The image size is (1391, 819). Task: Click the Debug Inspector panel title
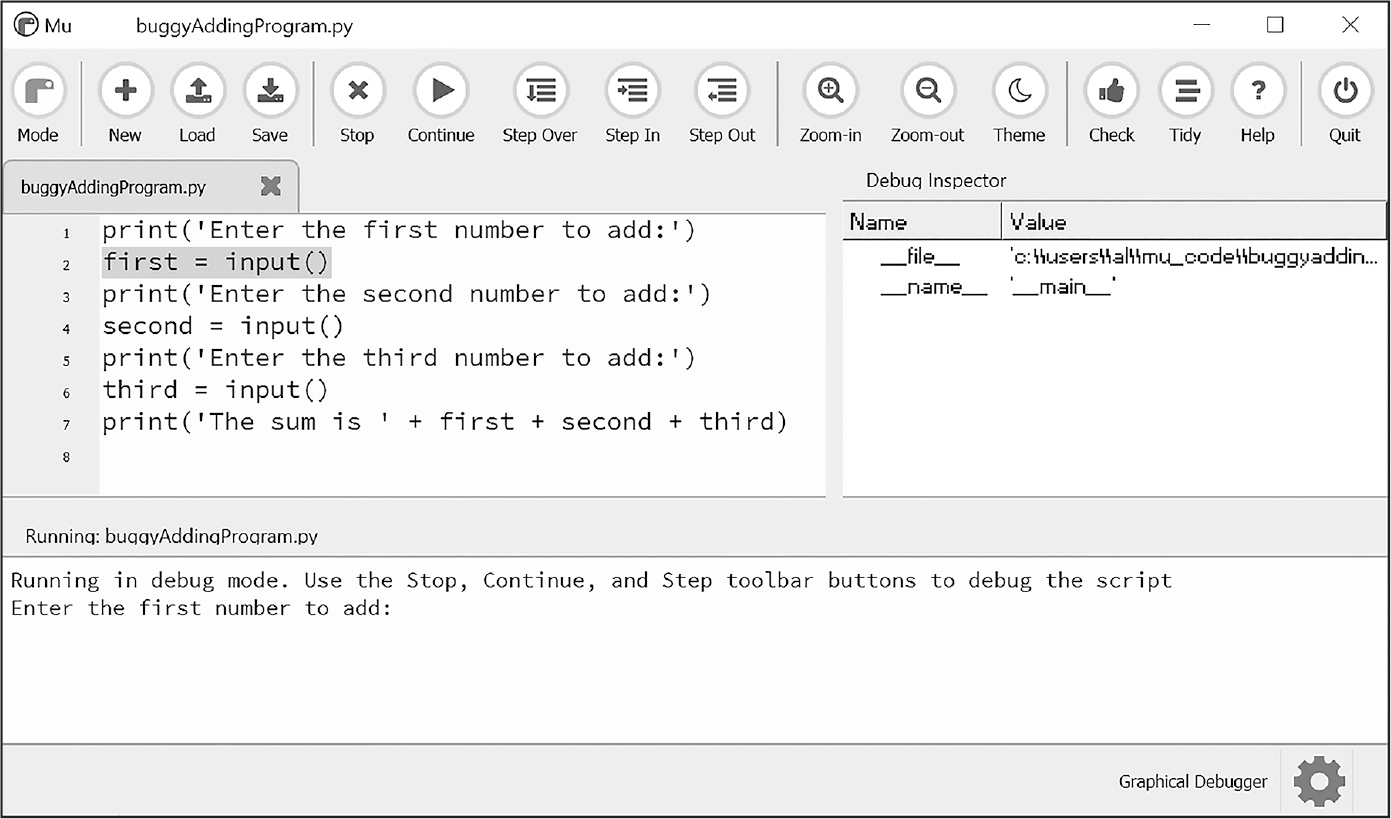tap(936, 181)
